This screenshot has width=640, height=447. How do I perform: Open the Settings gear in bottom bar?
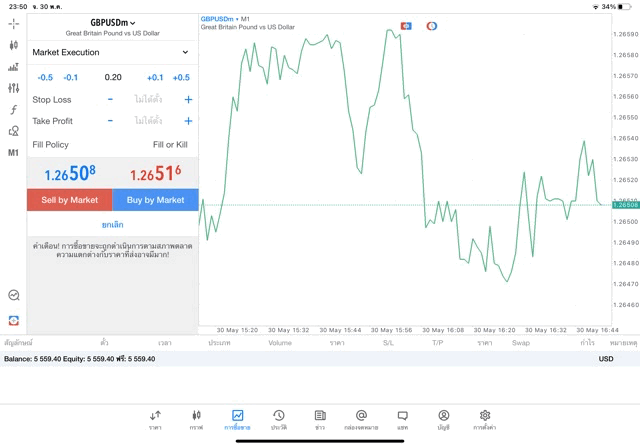[485, 419]
